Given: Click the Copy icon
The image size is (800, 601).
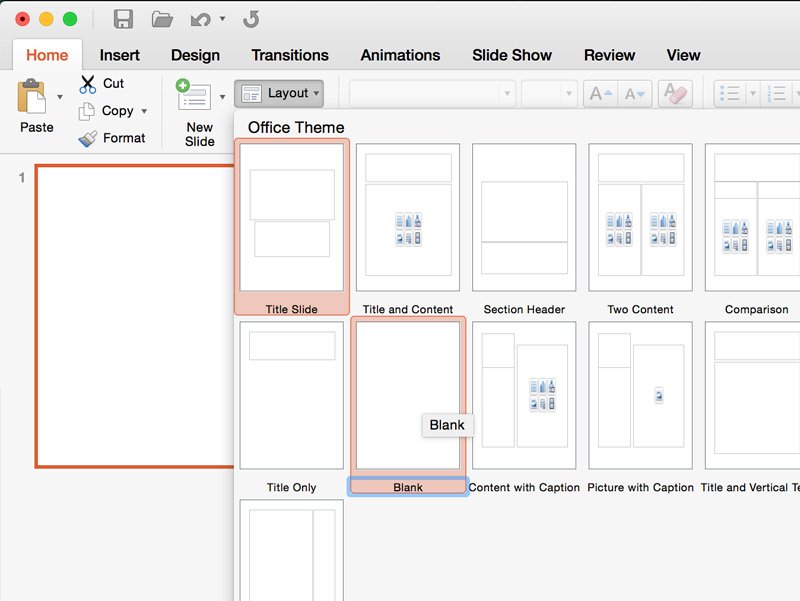Looking at the screenshot, I should click(86, 111).
